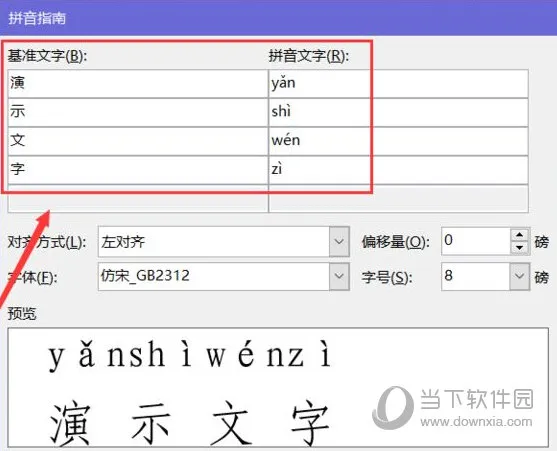This screenshot has height=451, width=557.
Task: Edit the pinyin field 'yǎn'
Action: pos(399,83)
